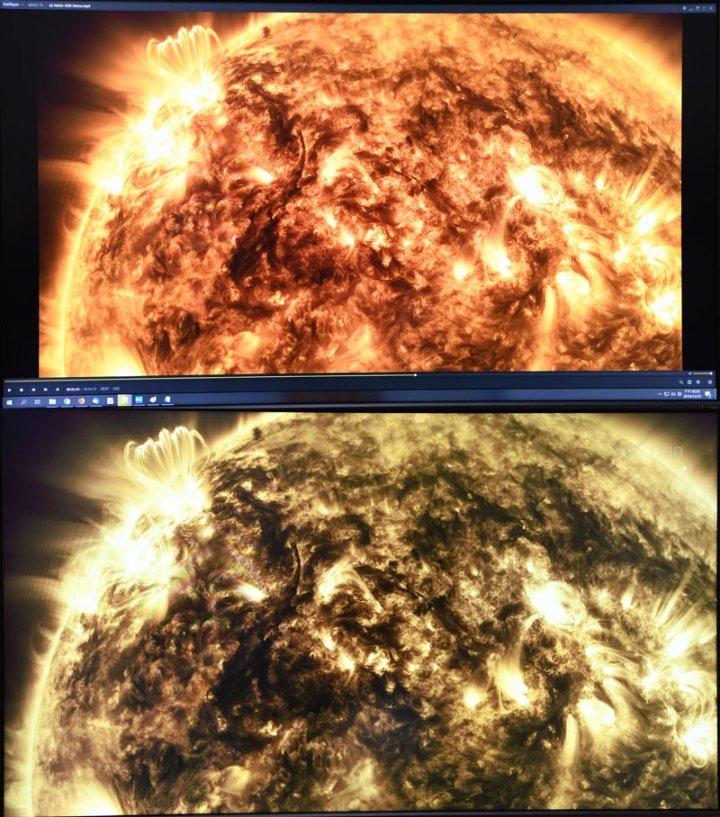This screenshot has height=817, width=720.
Task: Click the Play button in PotPlayer
Action: (9, 390)
